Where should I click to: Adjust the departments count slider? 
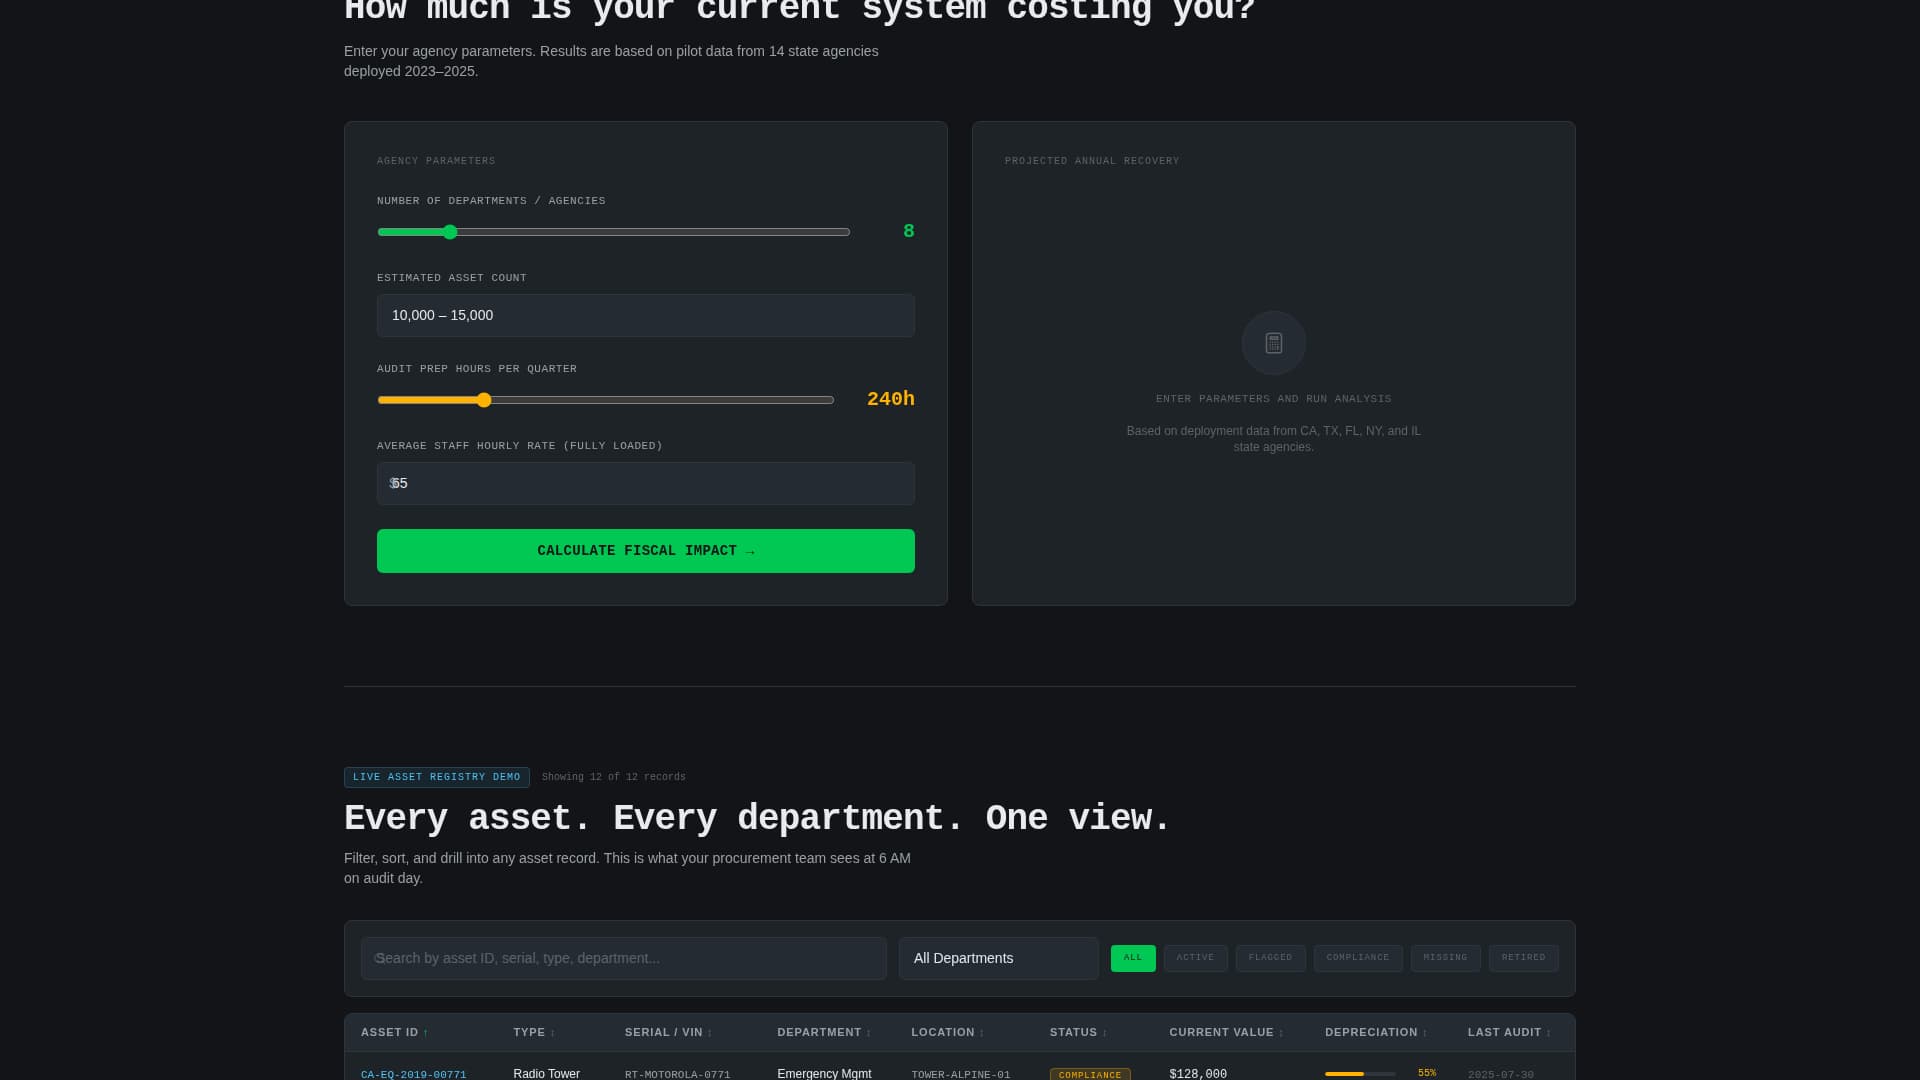(614, 232)
